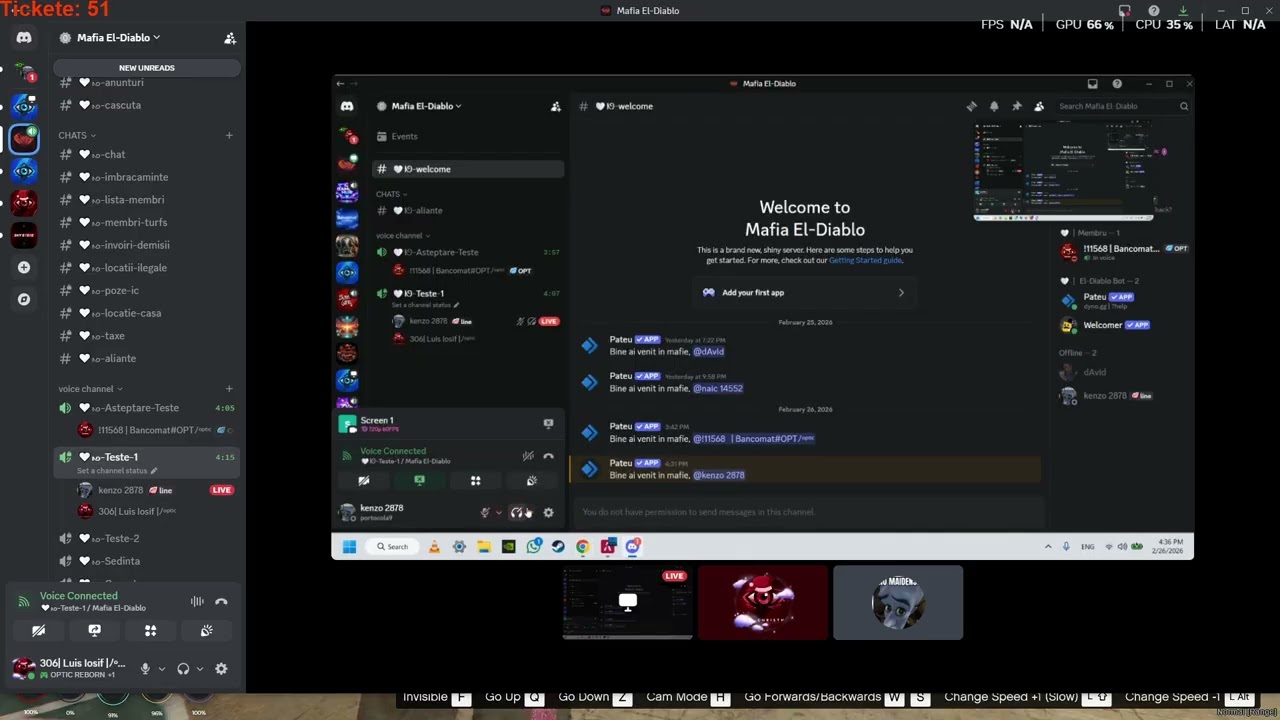Open the imbracaminte channel
The height and width of the screenshot is (720, 1280).
(x=146, y=177)
